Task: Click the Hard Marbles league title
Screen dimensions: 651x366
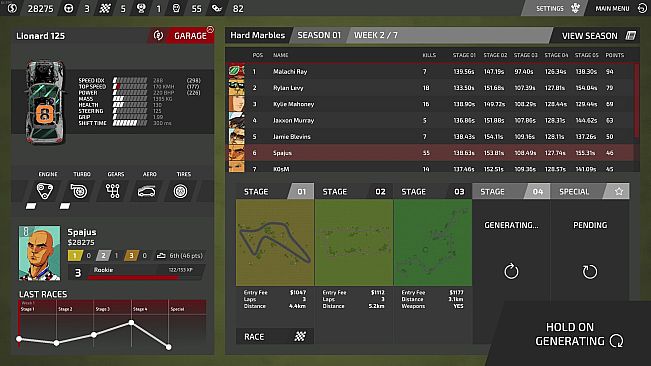Action: tap(258, 35)
